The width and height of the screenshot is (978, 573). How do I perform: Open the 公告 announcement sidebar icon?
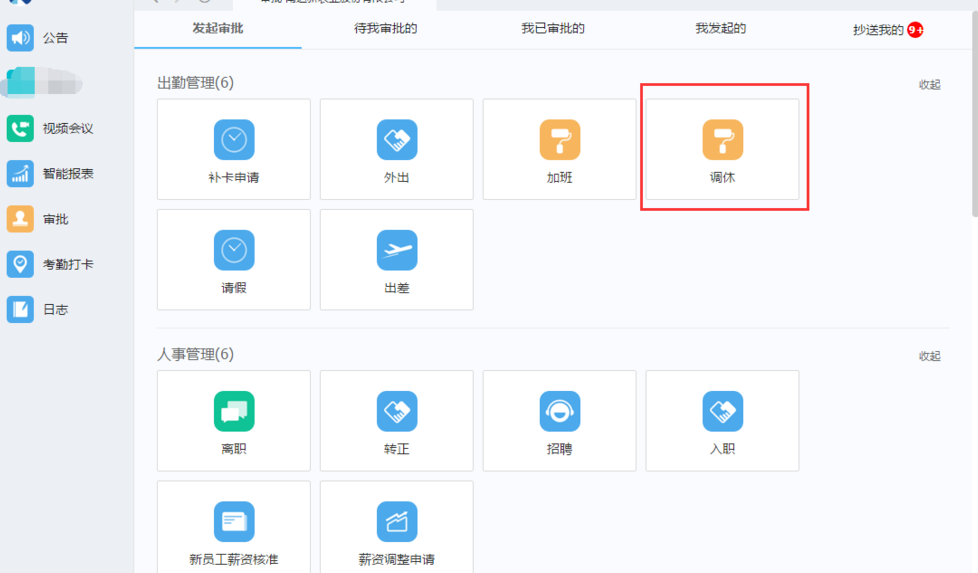(20, 37)
